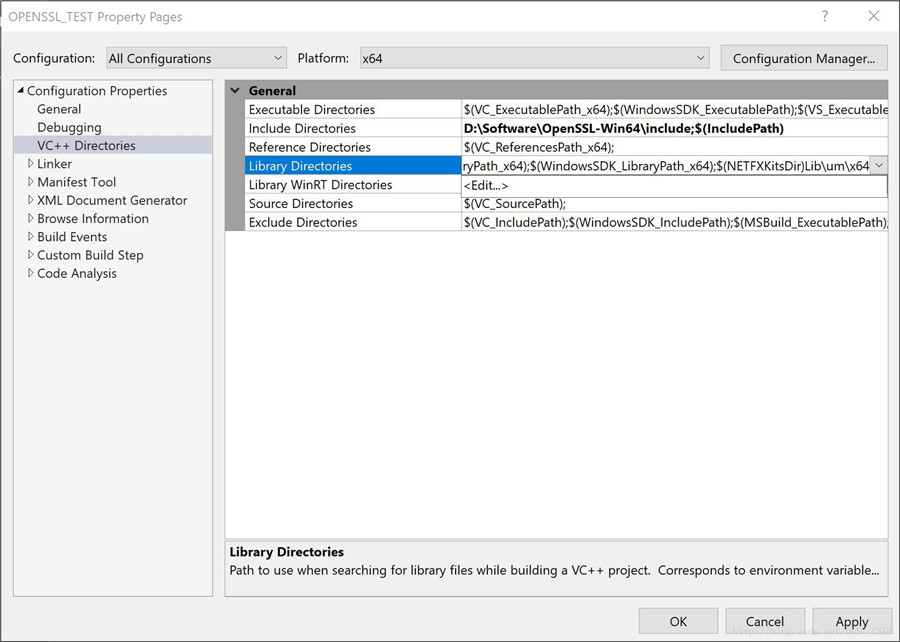Expand the Browse Information node
This screenshot has height=642, width=900.
point(30,219)
